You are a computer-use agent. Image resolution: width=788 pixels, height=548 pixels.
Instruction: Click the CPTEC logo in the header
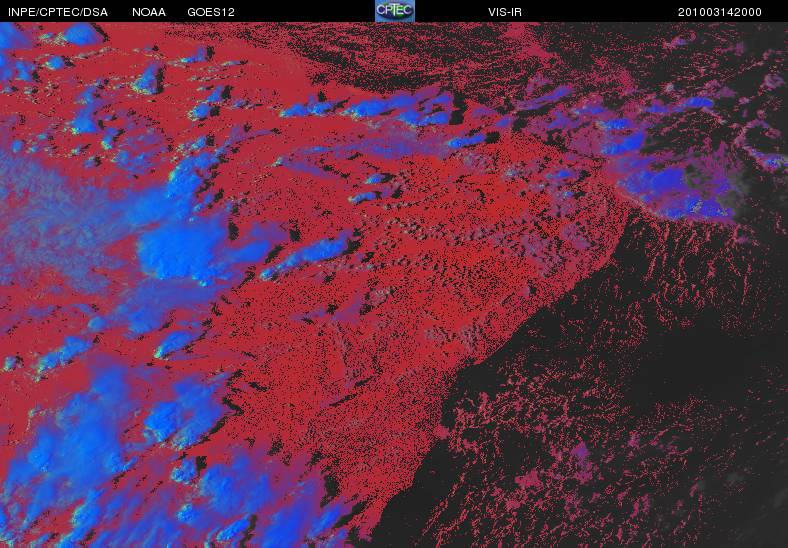[395, 11]
